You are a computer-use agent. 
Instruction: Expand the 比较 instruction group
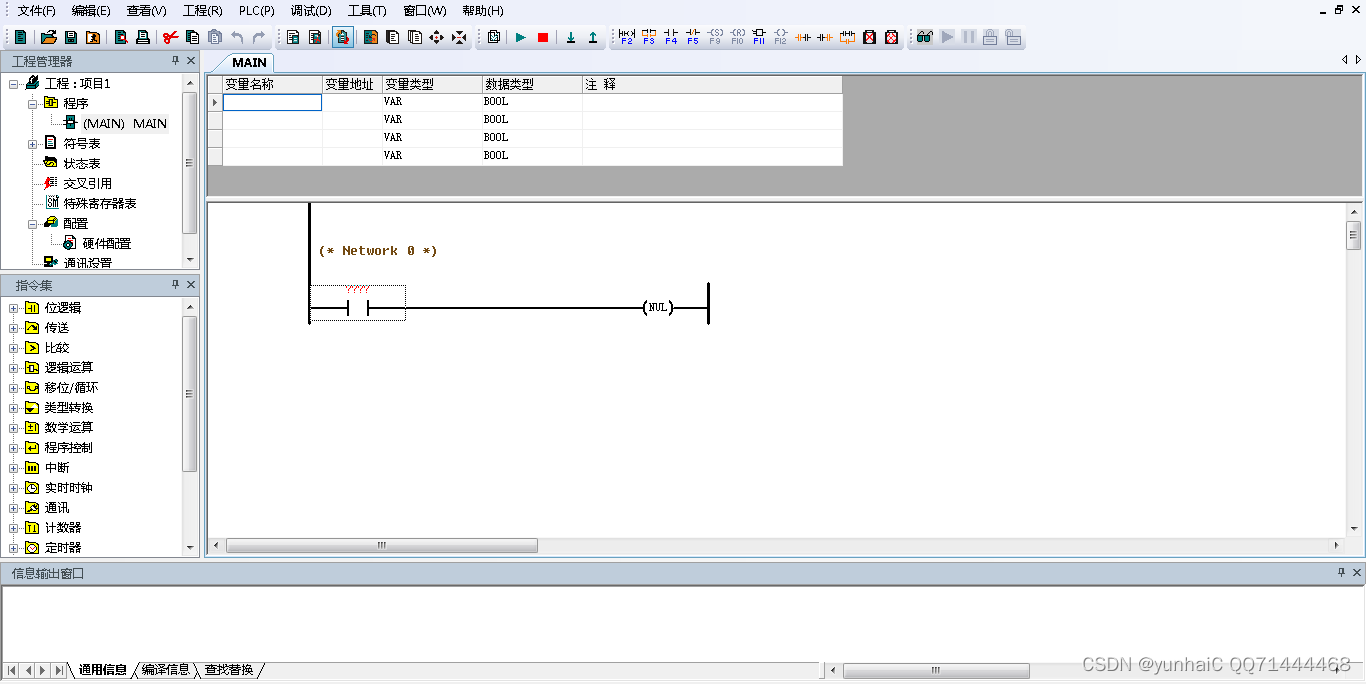click(x=14, y=348)
